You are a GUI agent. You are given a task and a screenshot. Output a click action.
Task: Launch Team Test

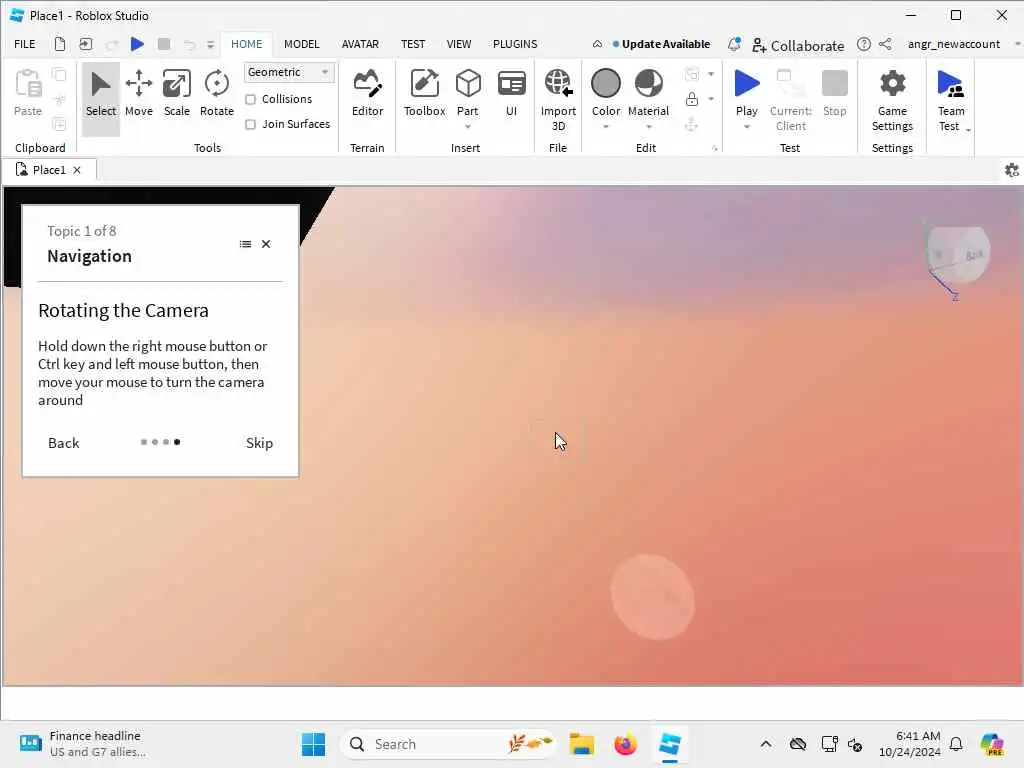[950, 100]
